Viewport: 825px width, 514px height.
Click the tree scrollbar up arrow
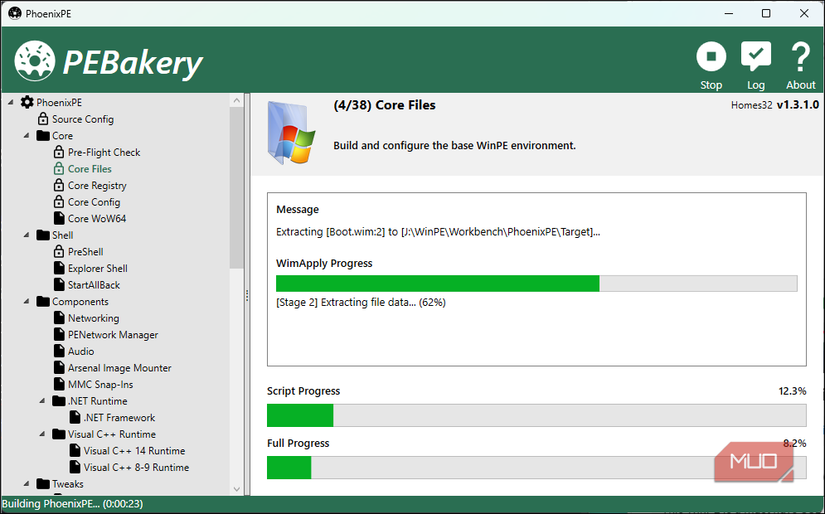pos(236,100)
